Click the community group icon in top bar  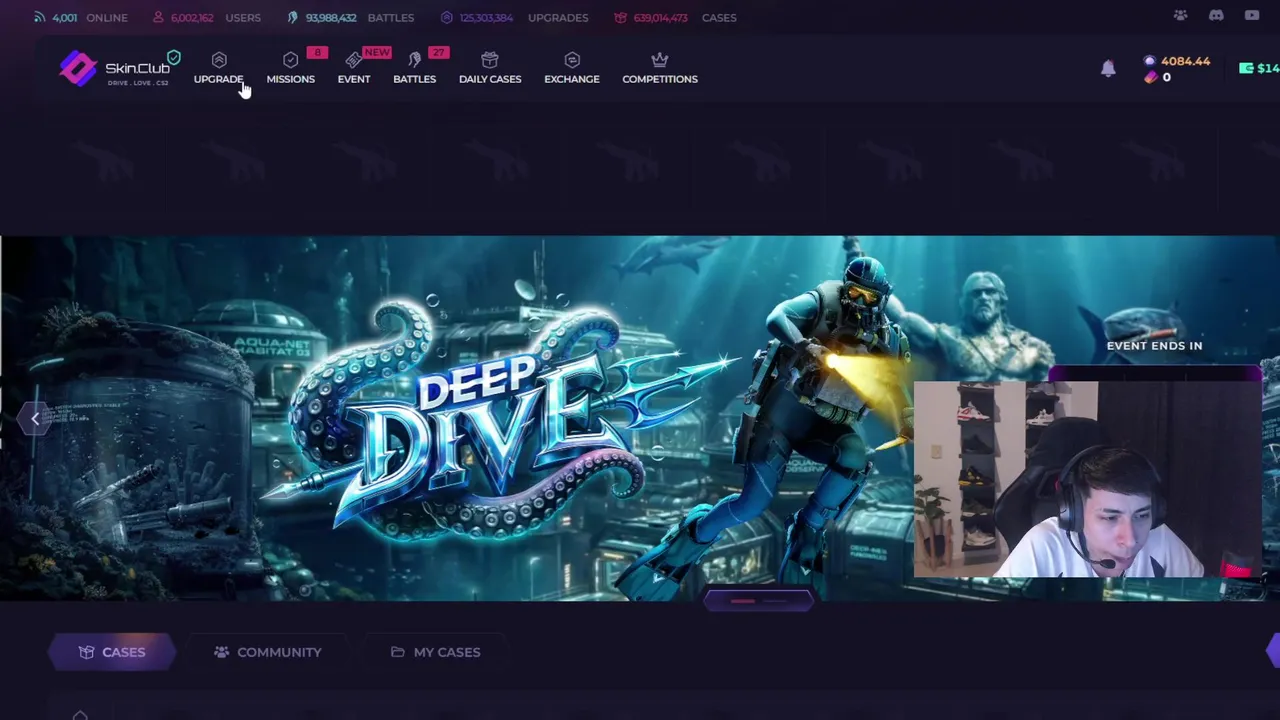click(1180, 16)
